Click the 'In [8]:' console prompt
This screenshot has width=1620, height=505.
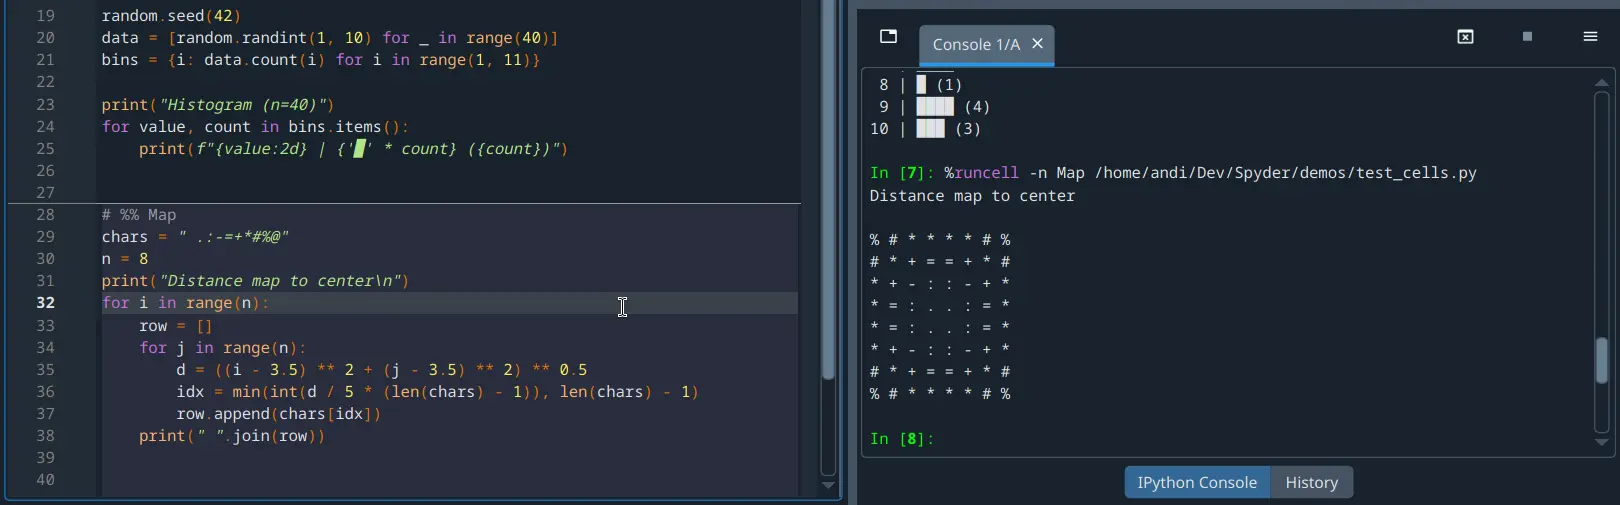coord(902,439)
